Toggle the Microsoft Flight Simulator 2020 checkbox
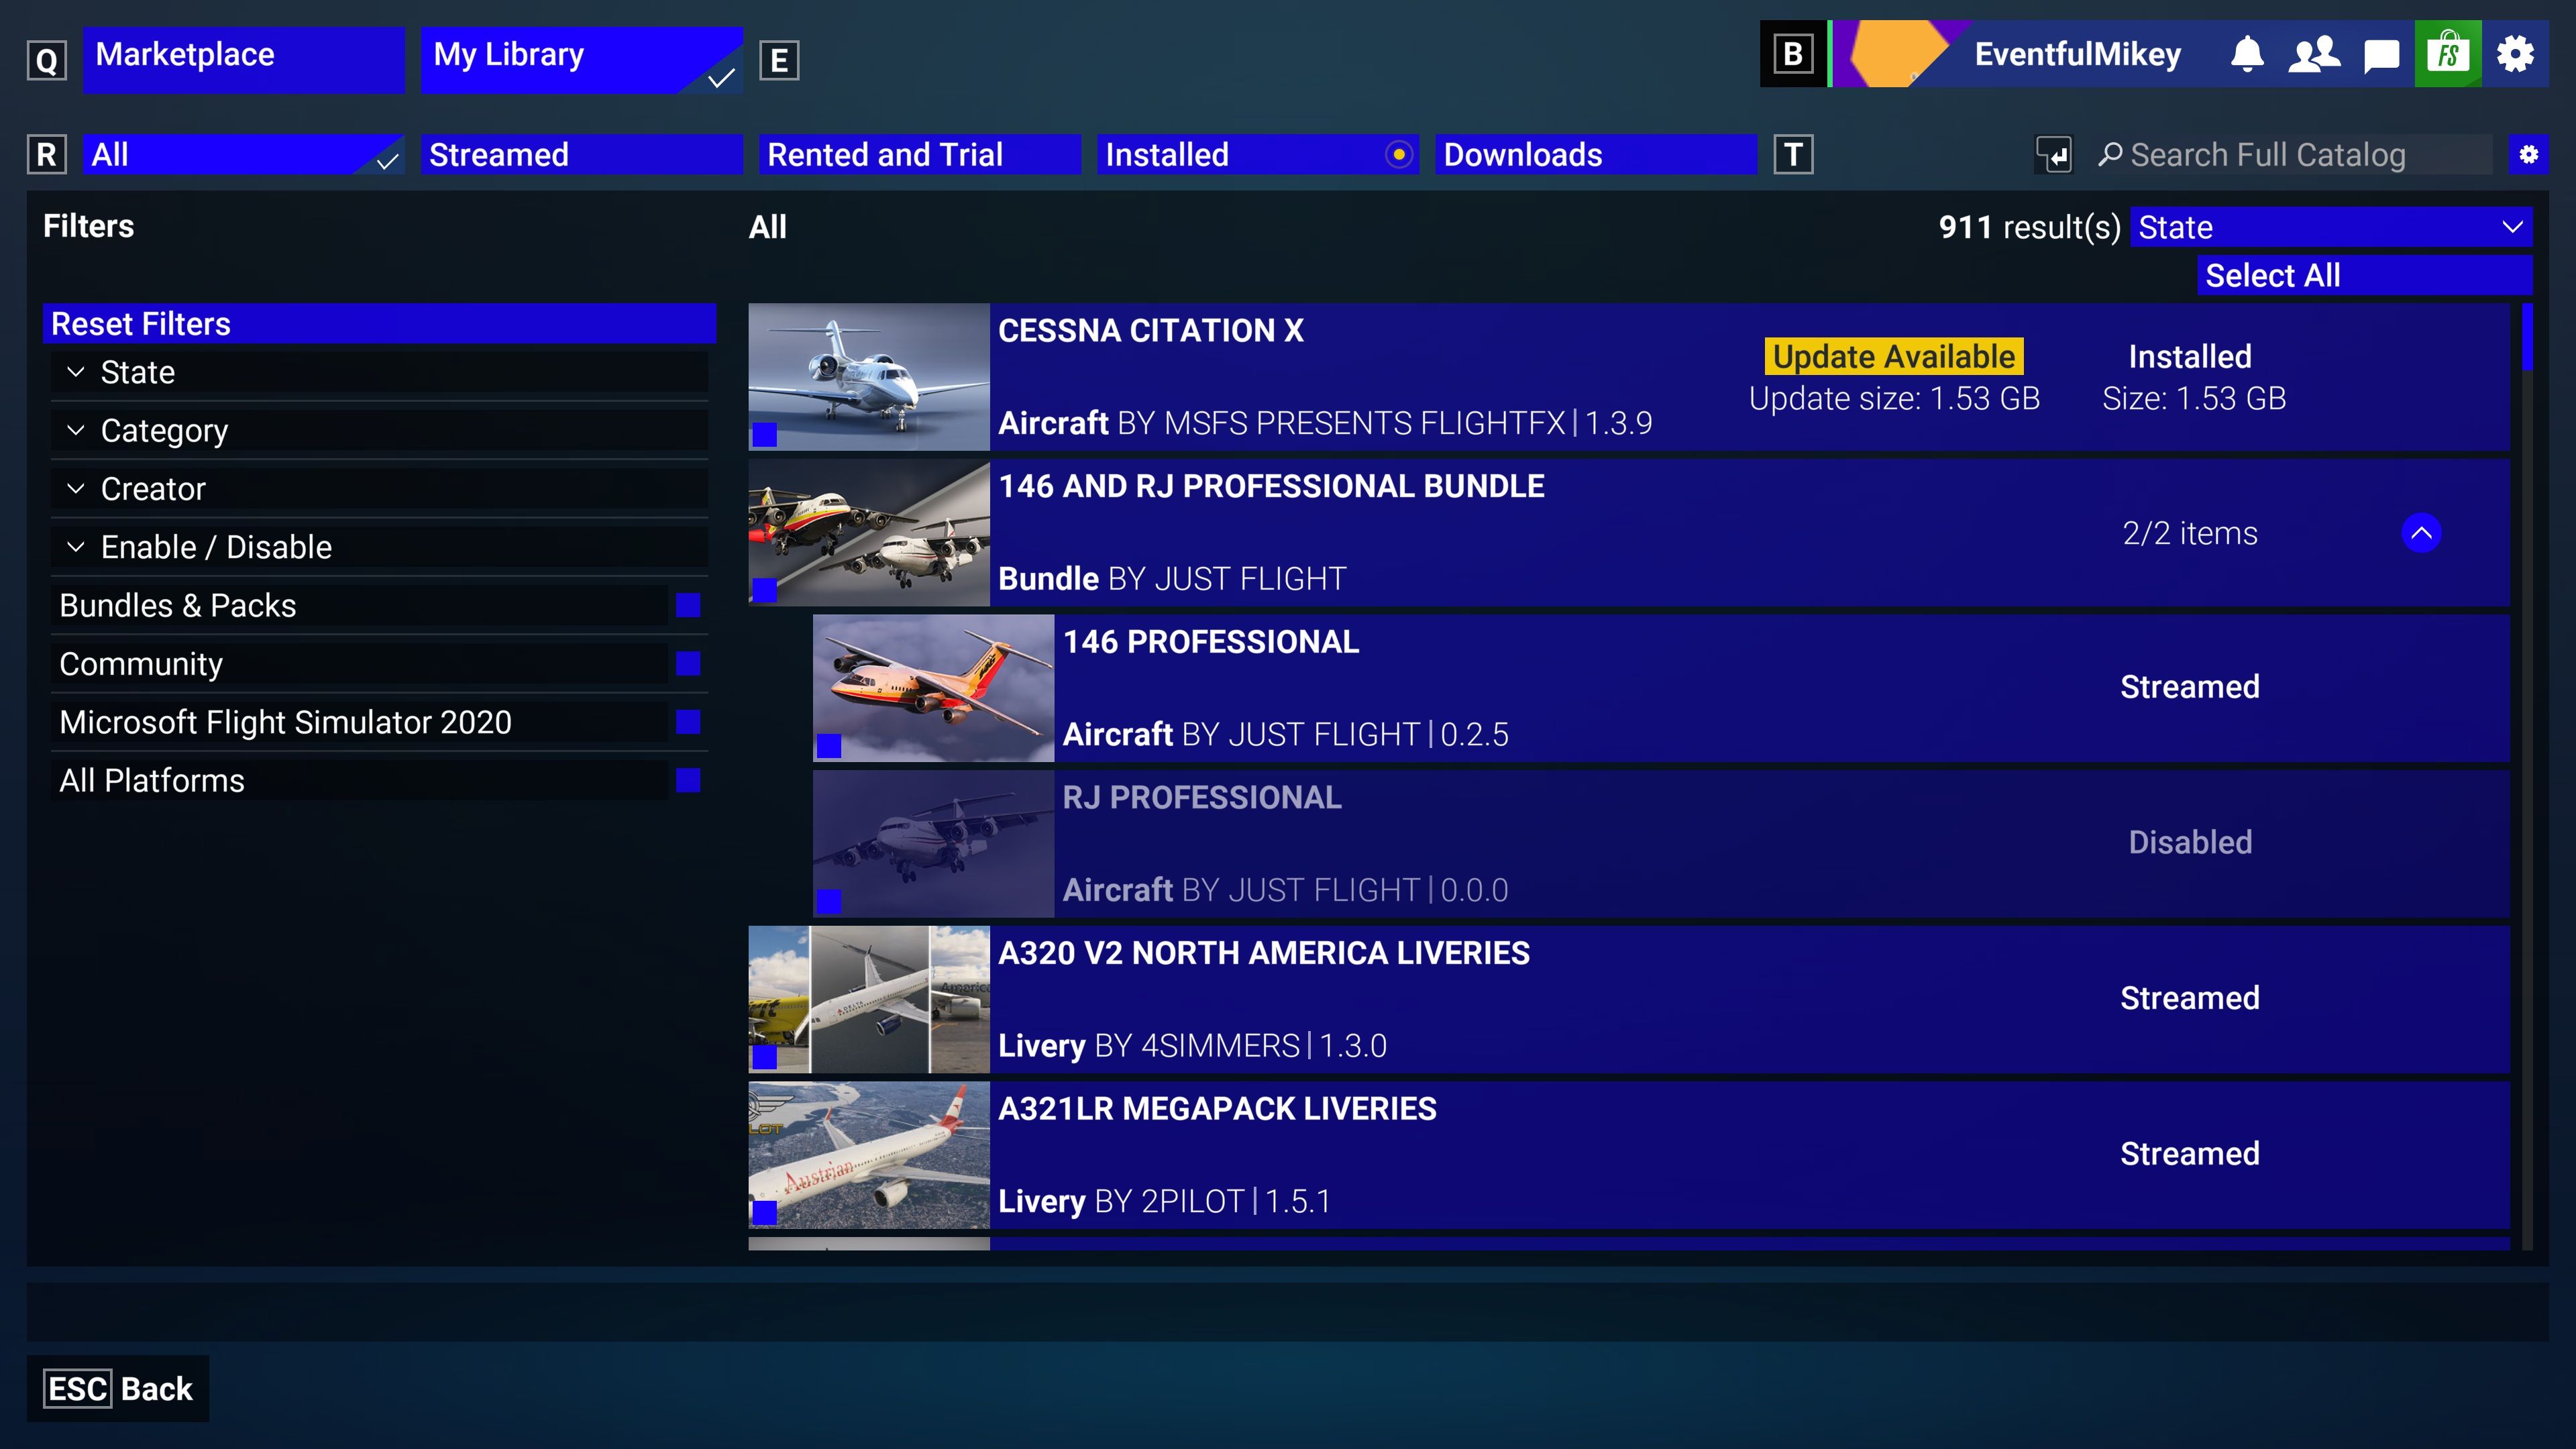The width and height of the screenshot is (2576, 1449). (688, 722)
